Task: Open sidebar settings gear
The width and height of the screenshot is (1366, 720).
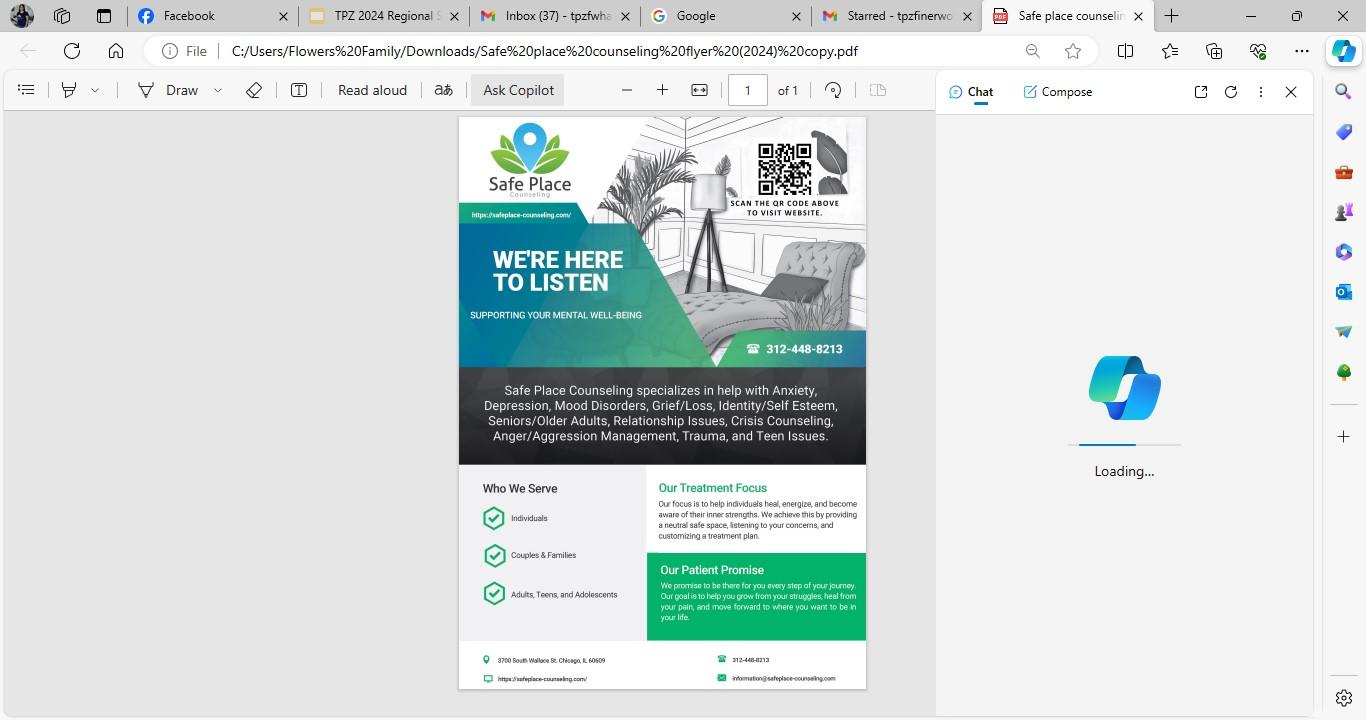Action: (1344, 698)
